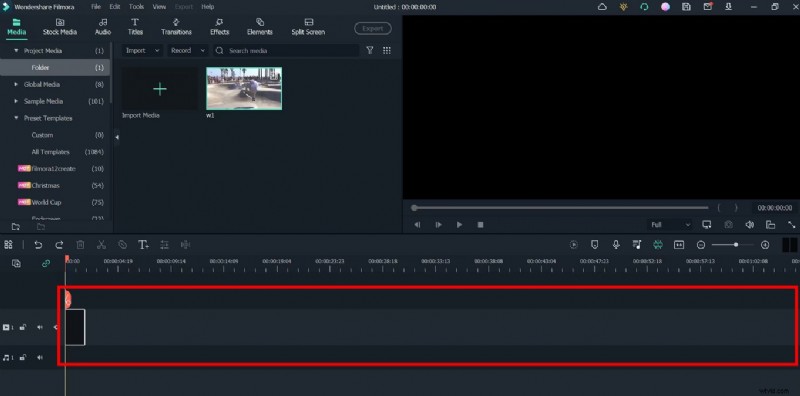Viewport: 800px width, 396px height.
Task: Zoom out the timeline
Action: pyautogui.click(x=701, y=245)
